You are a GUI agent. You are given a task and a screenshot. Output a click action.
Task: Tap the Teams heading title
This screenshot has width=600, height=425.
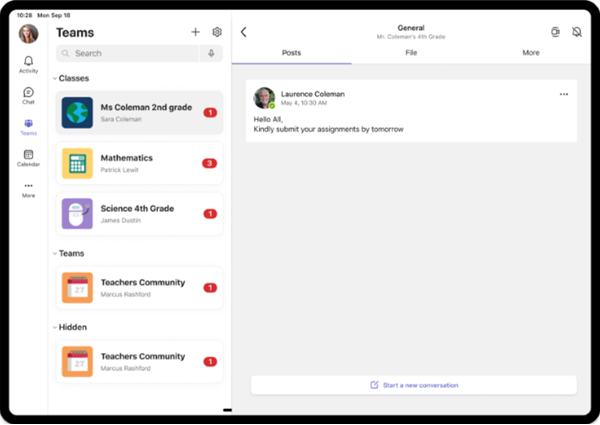[75, 33]
